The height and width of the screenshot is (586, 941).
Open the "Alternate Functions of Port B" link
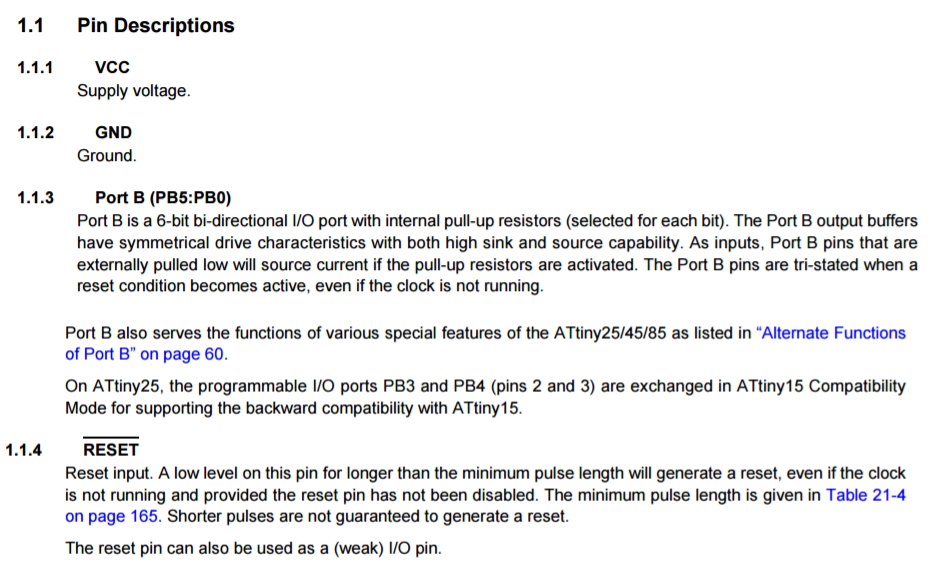point(833,333)
